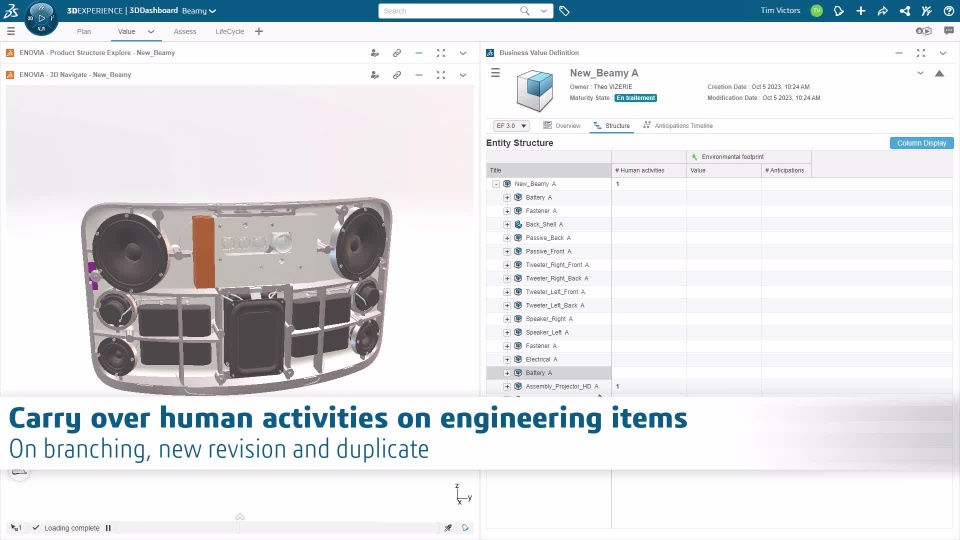Screen dimensions: 960x540
Task: Maximize the Product Structure Explore widget
Action: pos(441,53)
